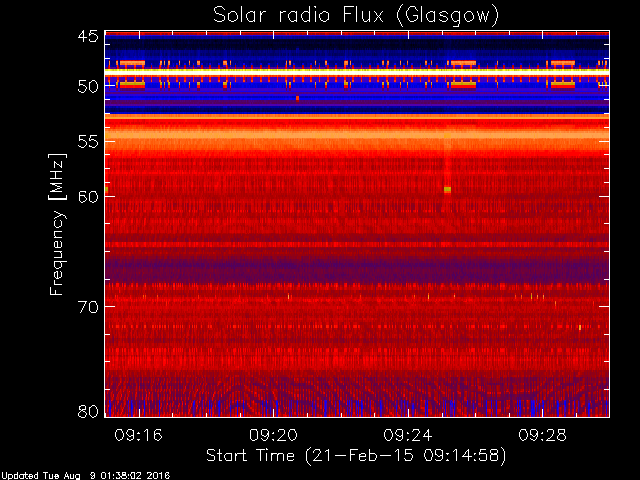
Task: Select the 45 MHz frequency axis label
Action: coord(88,36)
